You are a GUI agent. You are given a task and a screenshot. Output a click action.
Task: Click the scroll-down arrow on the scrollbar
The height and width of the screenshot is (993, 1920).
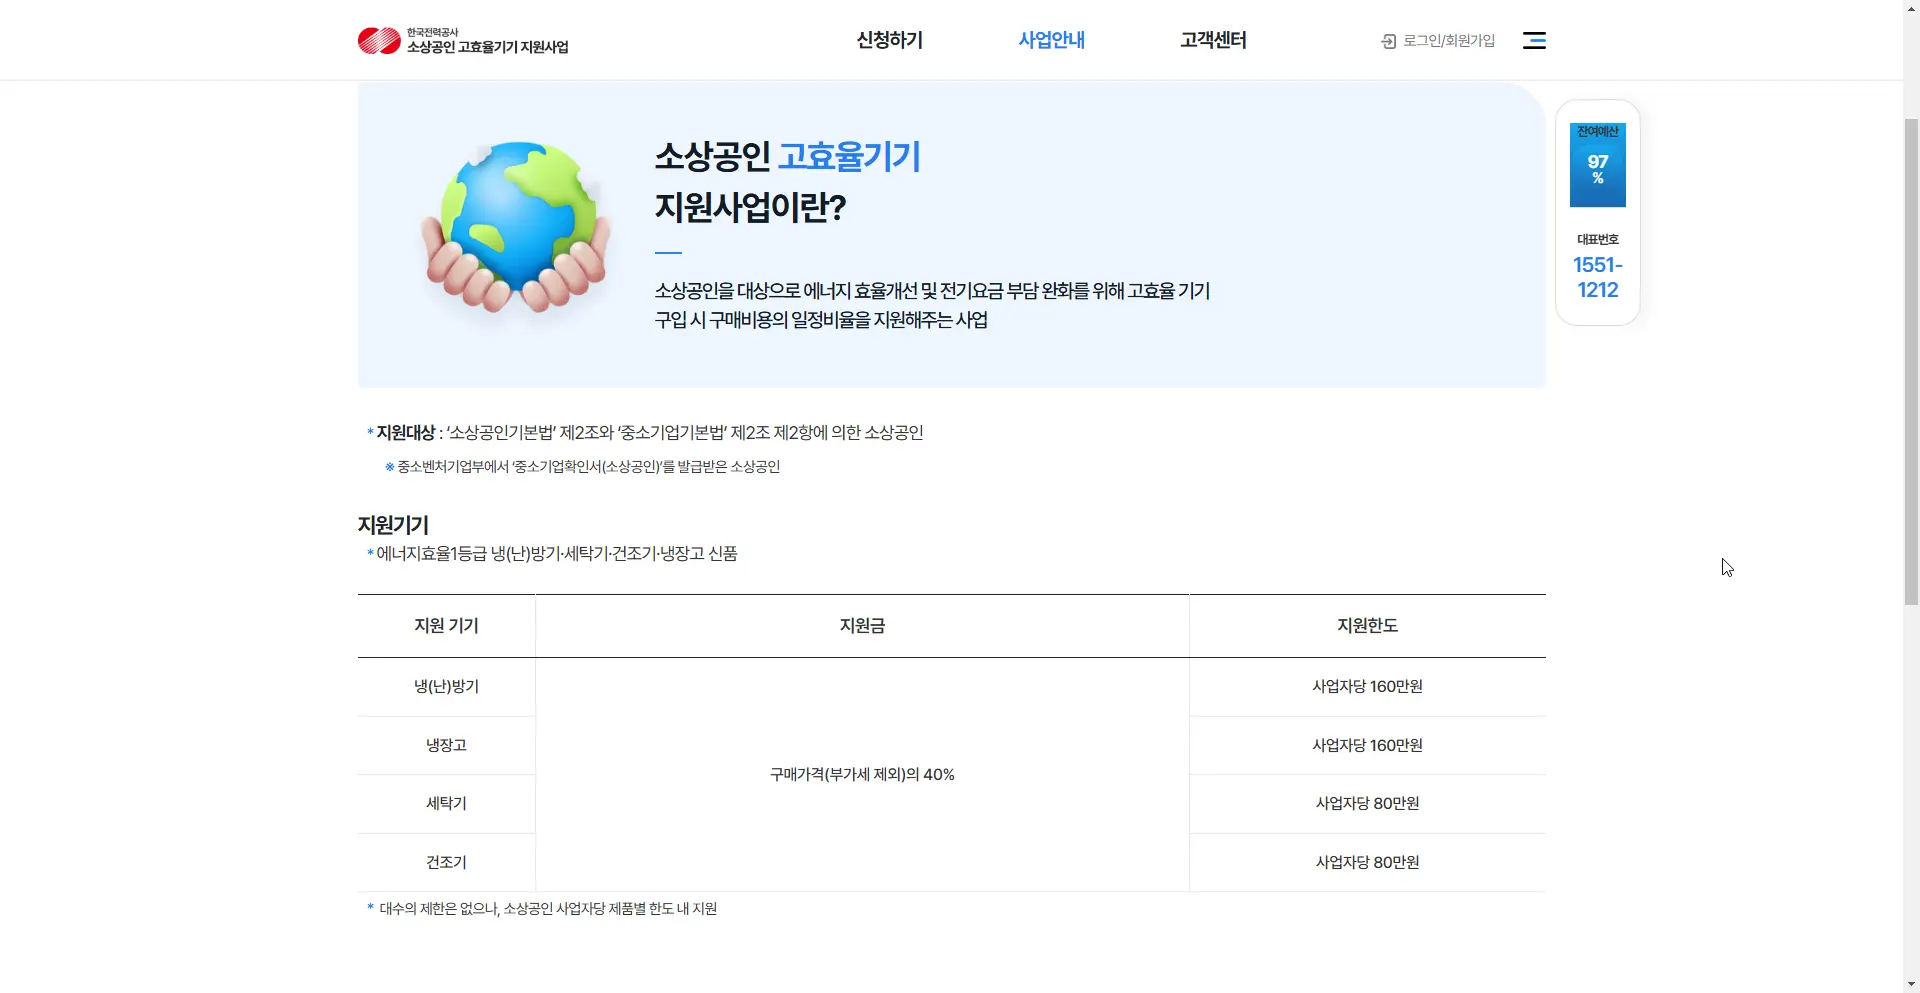(1911, 985)
